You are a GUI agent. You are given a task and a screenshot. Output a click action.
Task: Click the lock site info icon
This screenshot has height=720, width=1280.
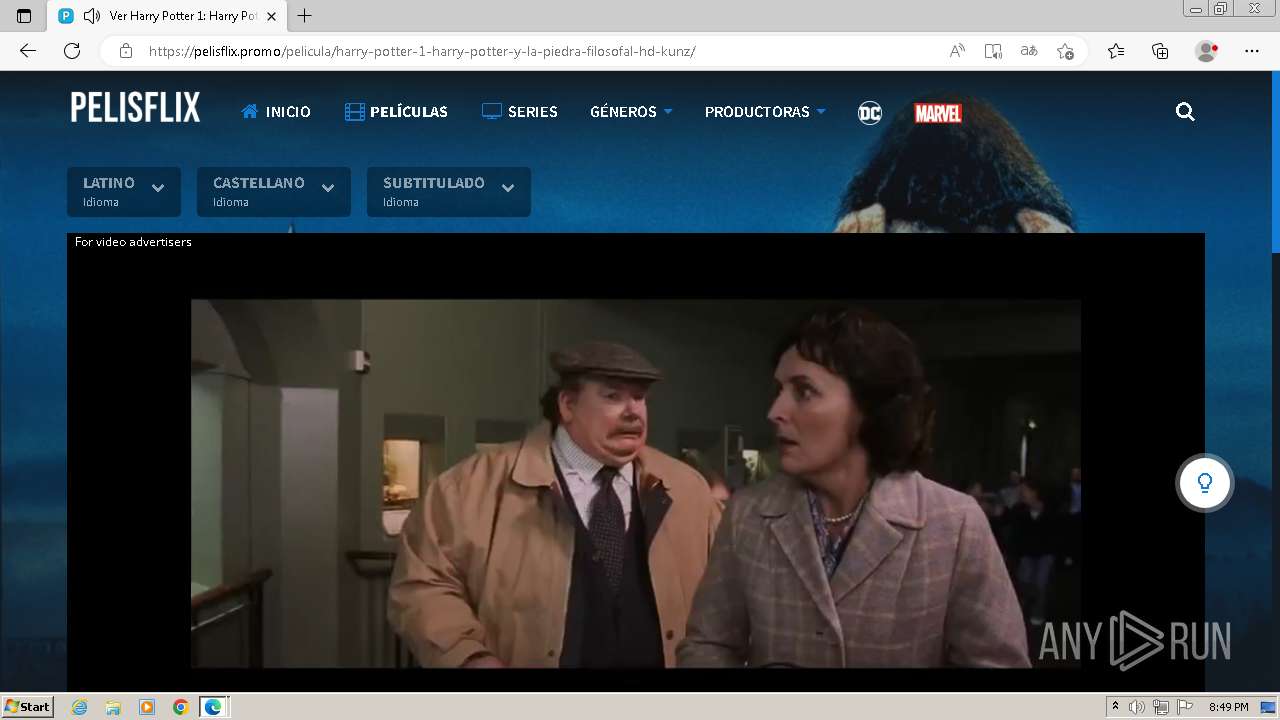(125, 51)
